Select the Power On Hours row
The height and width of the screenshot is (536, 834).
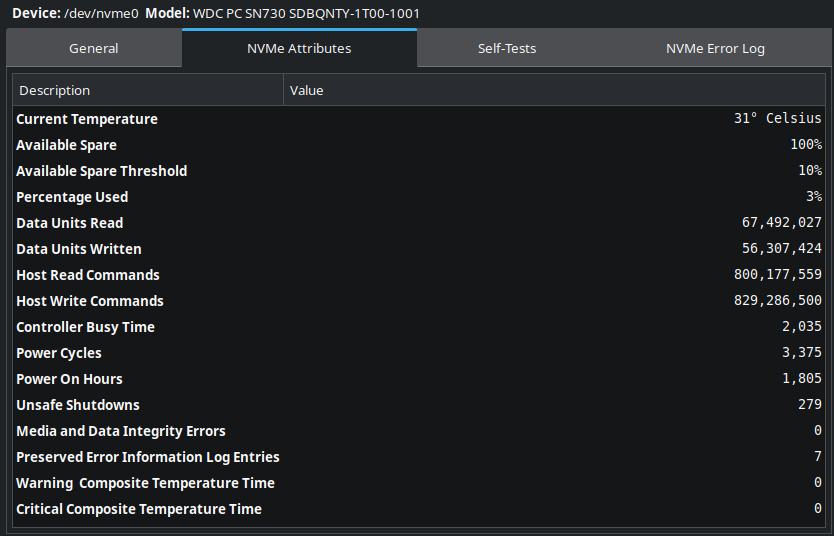[69, 379]
